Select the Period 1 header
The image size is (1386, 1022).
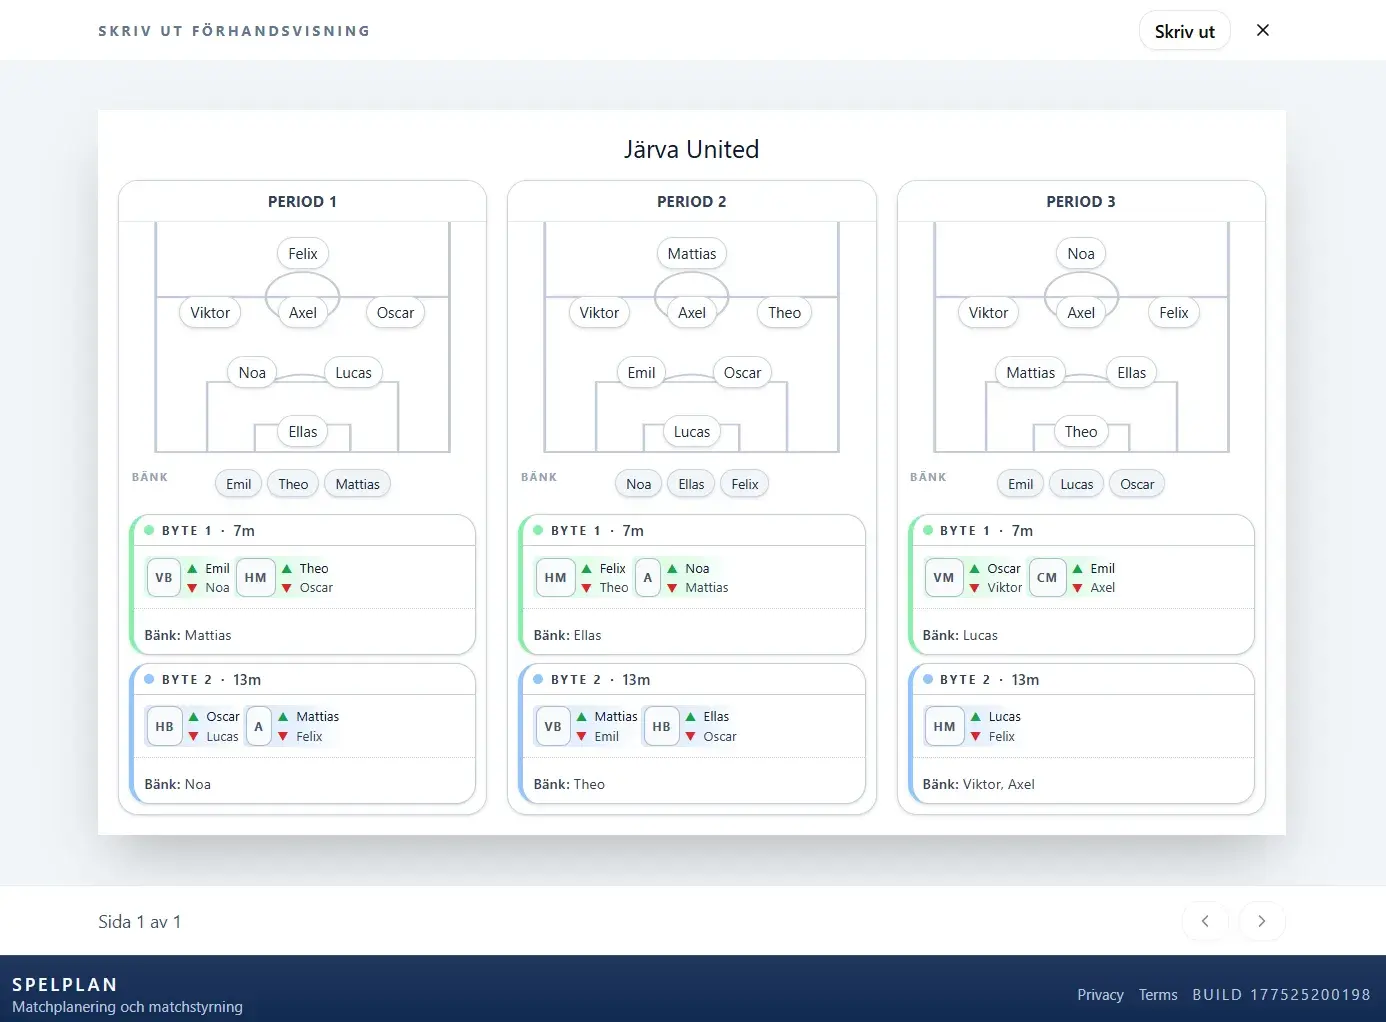pos(302,202)
